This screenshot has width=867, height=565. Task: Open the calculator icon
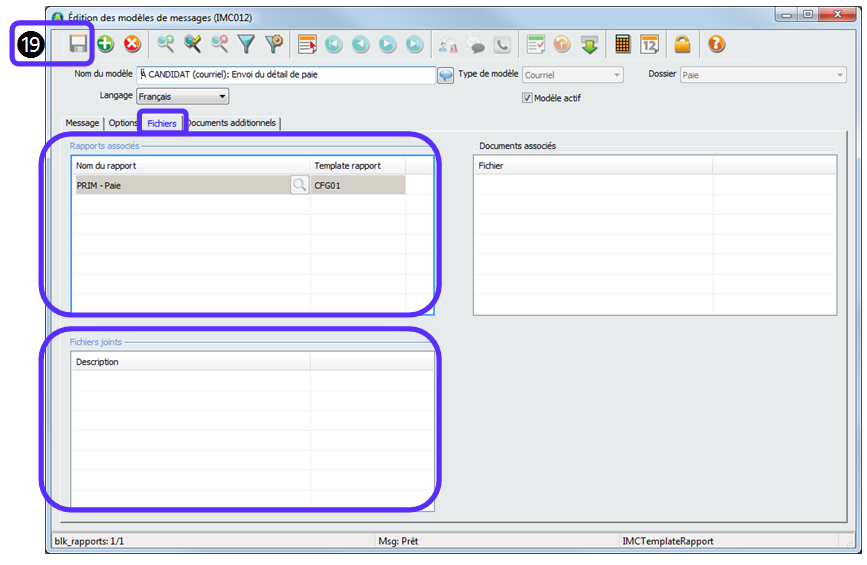[622, 44]
